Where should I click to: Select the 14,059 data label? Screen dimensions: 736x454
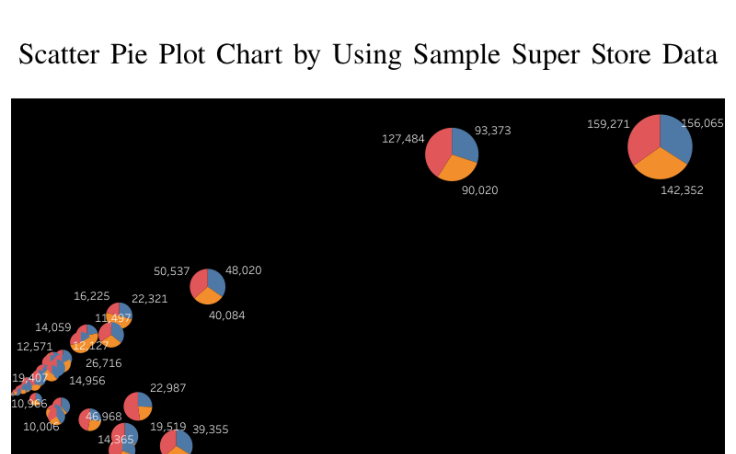pyautogui.click(x=53, y=327)
